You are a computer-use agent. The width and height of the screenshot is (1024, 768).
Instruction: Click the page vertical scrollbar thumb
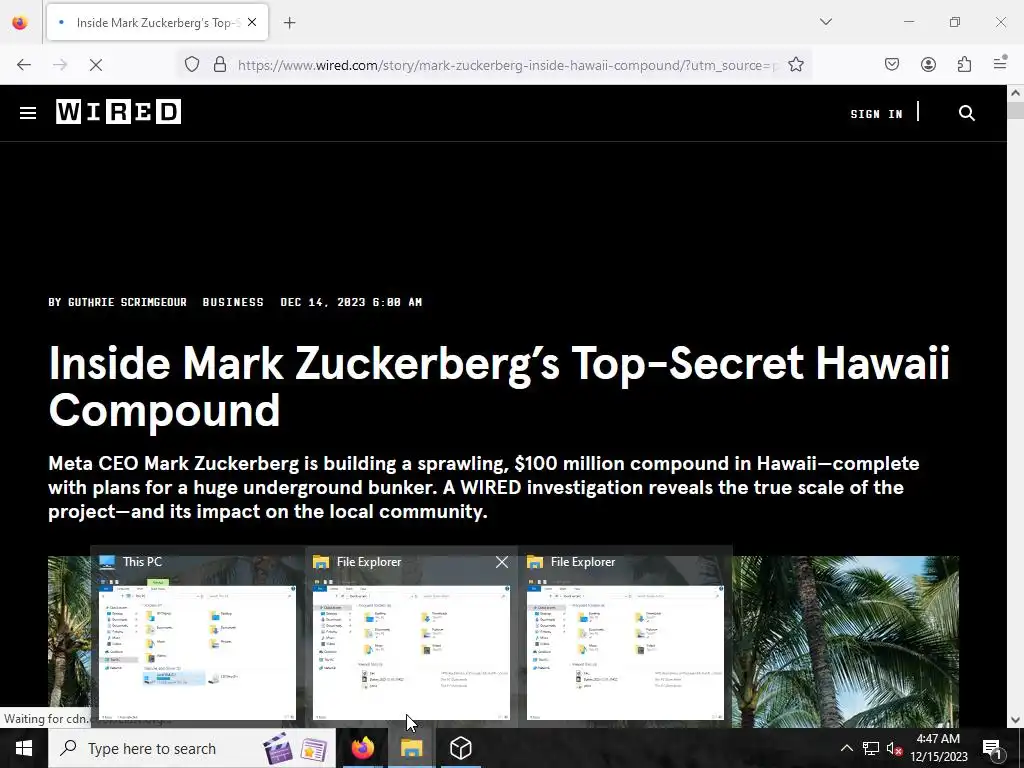1016,109
